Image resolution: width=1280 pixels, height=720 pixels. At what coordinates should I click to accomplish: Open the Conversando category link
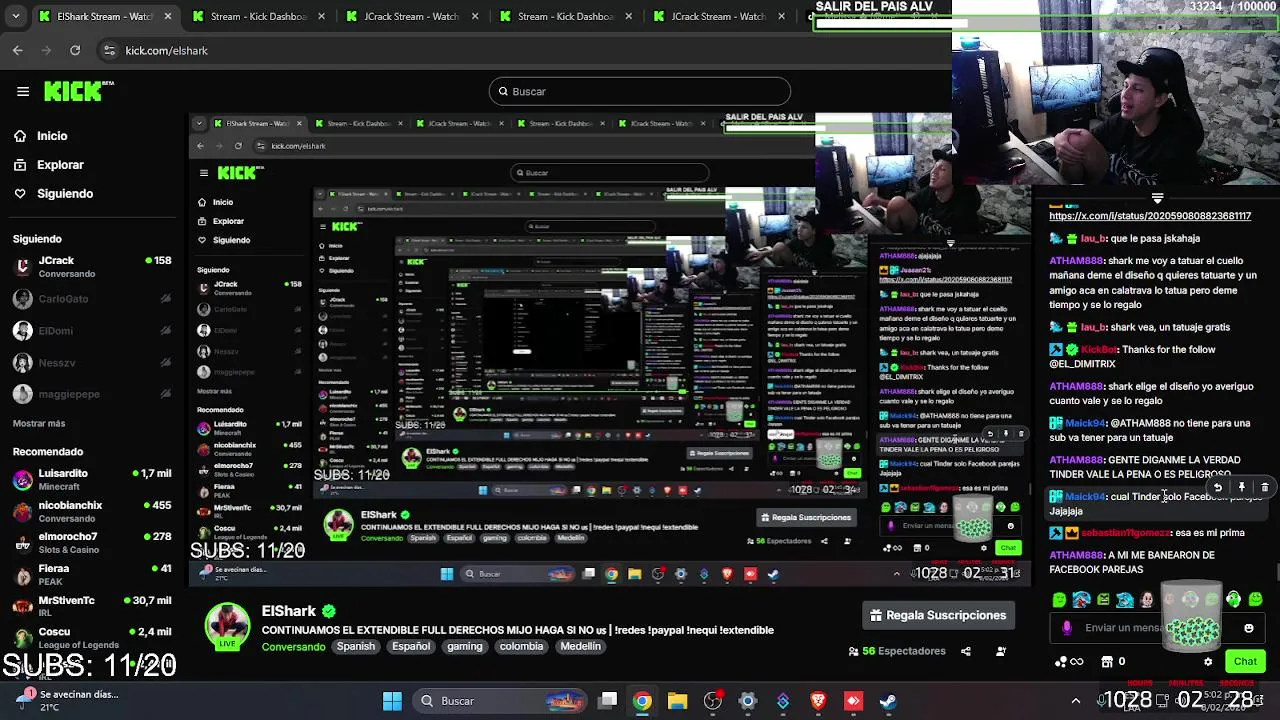pyautogui.click(x=293, y=647)
